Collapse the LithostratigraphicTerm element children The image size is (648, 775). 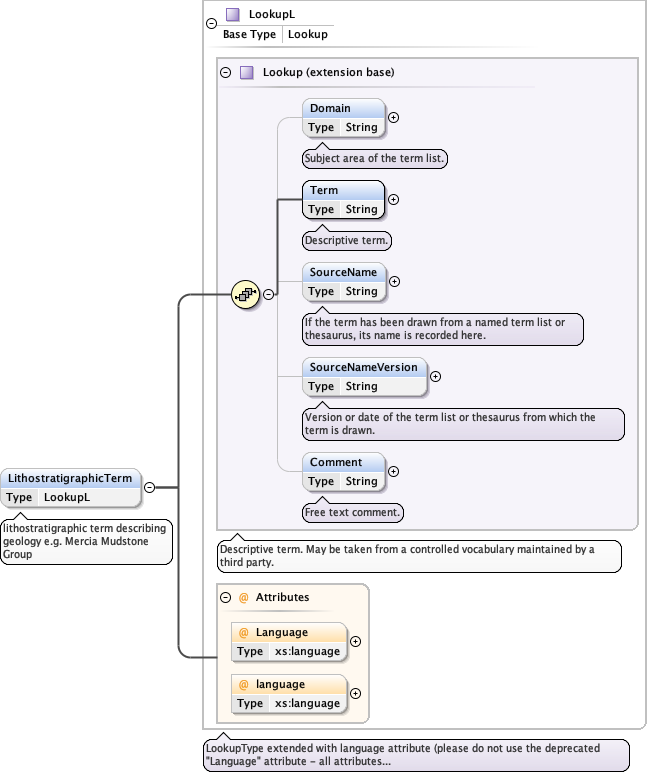149,488
